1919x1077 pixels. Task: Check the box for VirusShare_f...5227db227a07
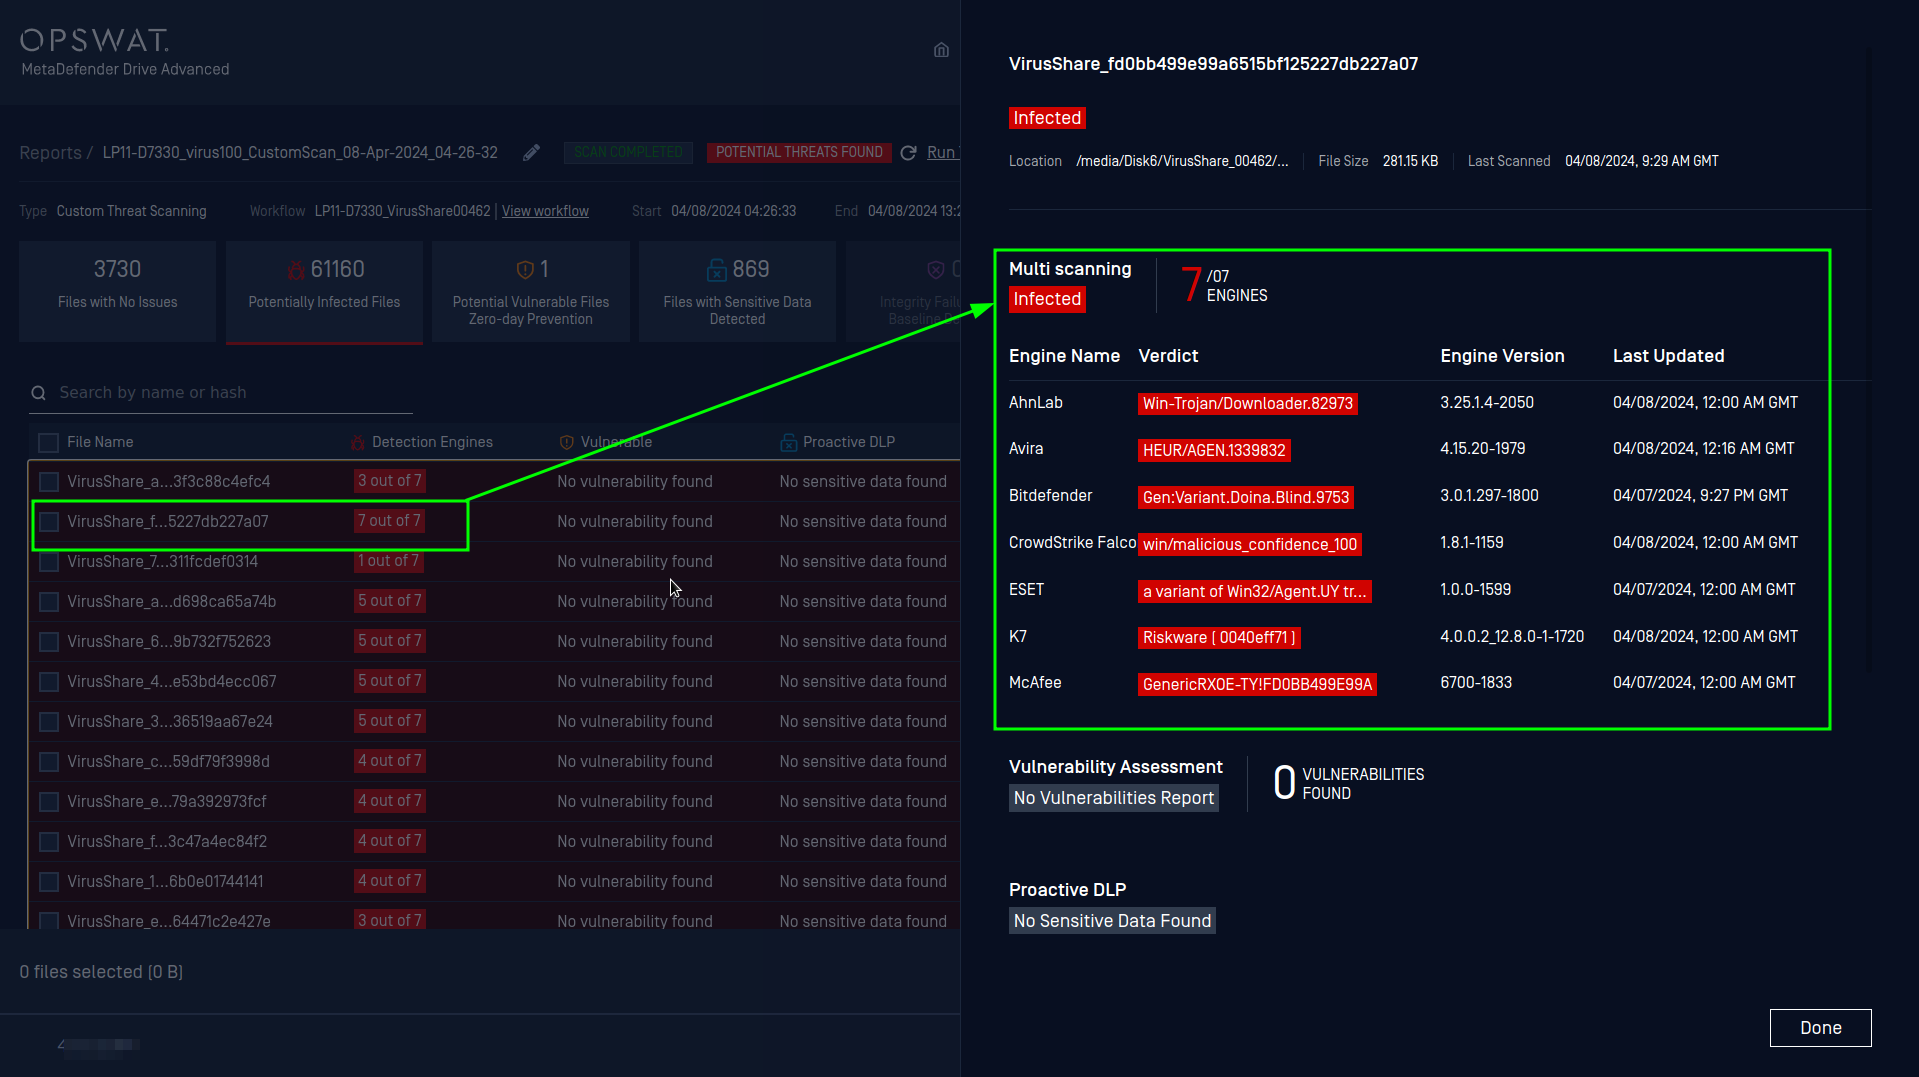coord(48,522)
